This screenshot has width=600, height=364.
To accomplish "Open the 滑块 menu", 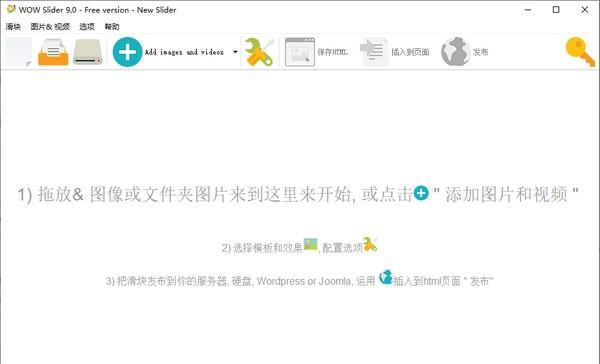I will coord(13,26).
